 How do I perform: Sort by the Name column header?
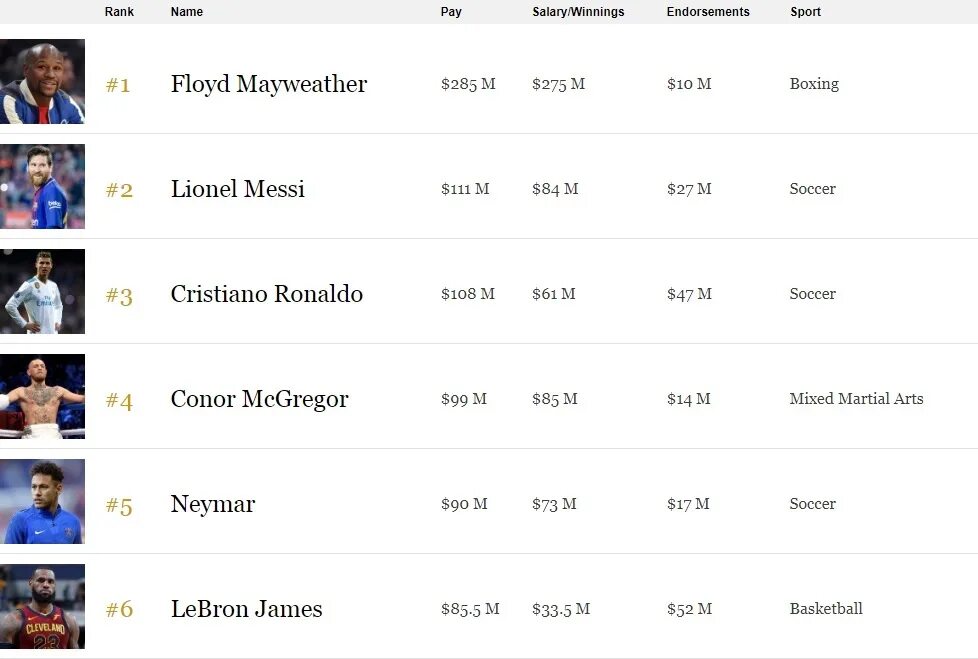(x=186, y=12)
